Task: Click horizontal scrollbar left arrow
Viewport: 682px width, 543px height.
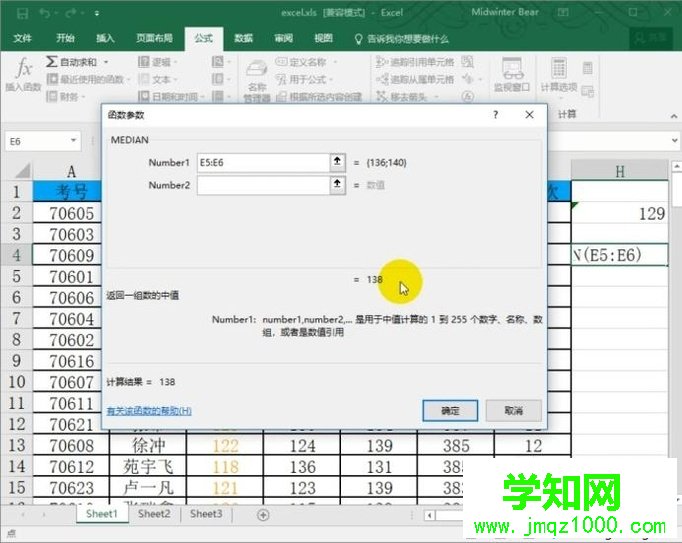Action: click(430, 516)
